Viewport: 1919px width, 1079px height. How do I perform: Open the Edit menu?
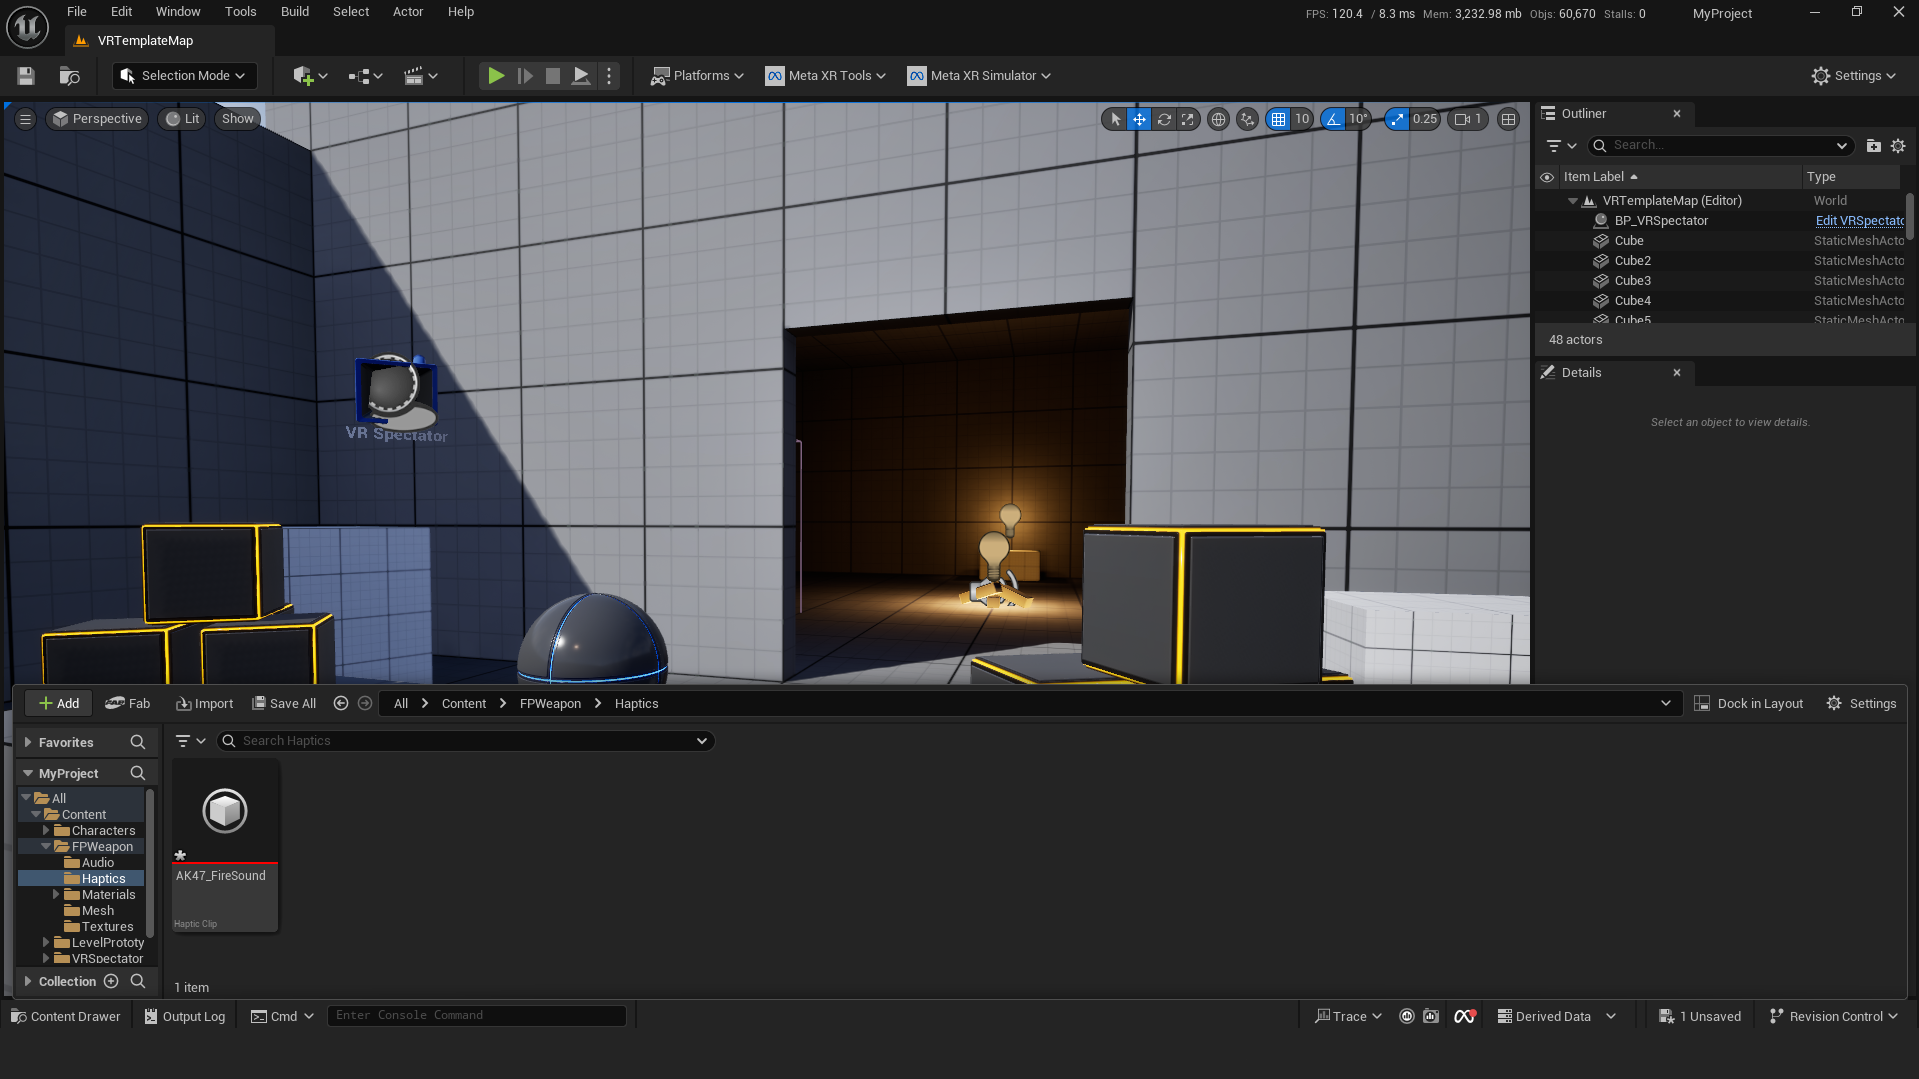[x=121, y=12]
